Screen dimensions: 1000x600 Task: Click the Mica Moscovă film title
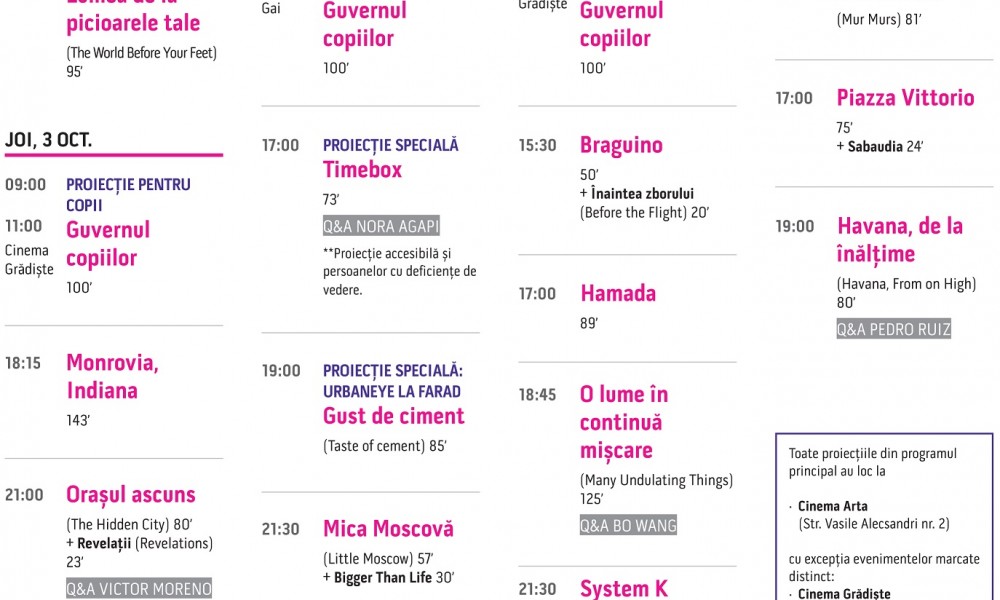tap(388, 529)
